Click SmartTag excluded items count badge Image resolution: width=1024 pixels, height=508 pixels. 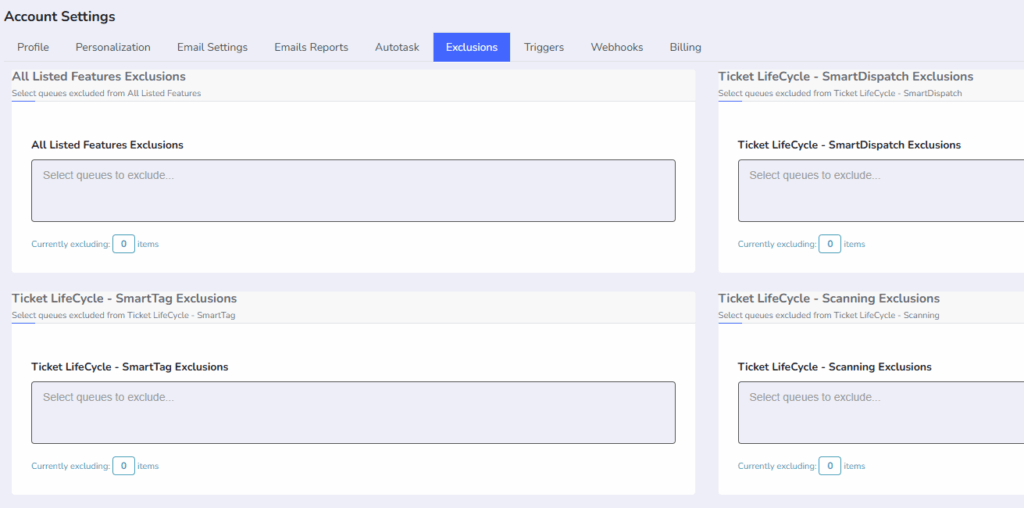123,466
